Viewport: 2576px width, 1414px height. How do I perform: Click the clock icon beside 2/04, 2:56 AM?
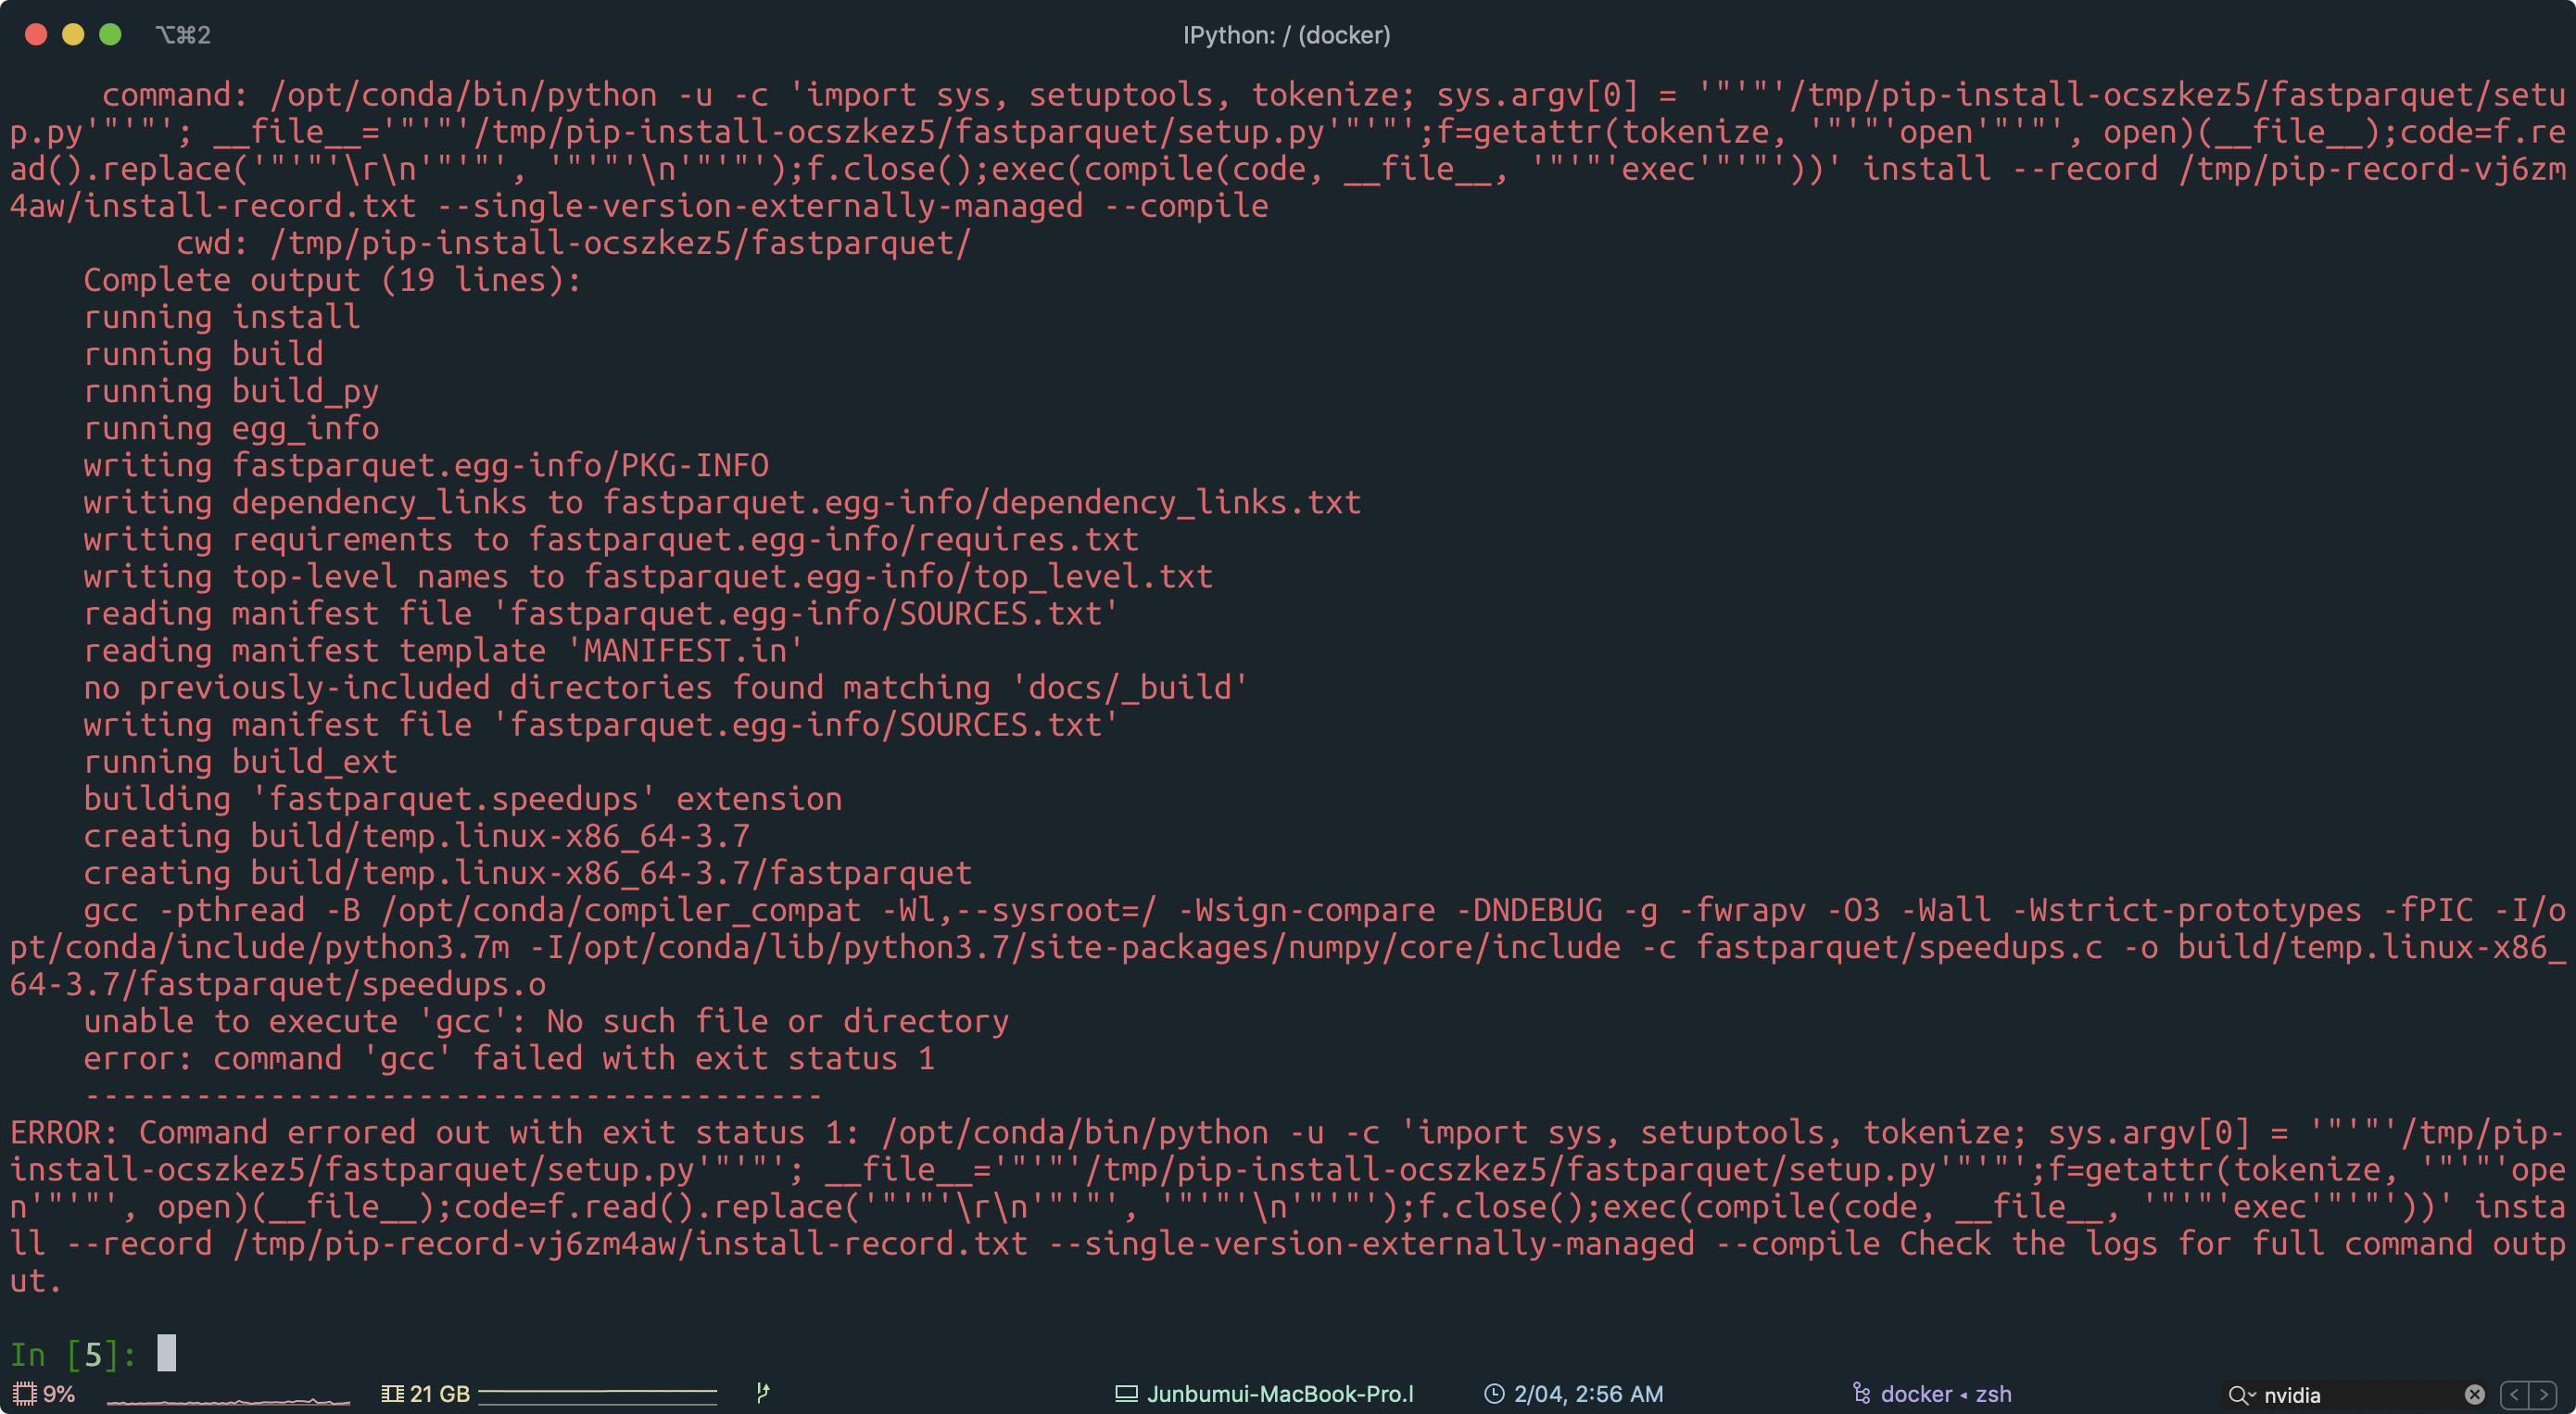pos(1495,1393)
